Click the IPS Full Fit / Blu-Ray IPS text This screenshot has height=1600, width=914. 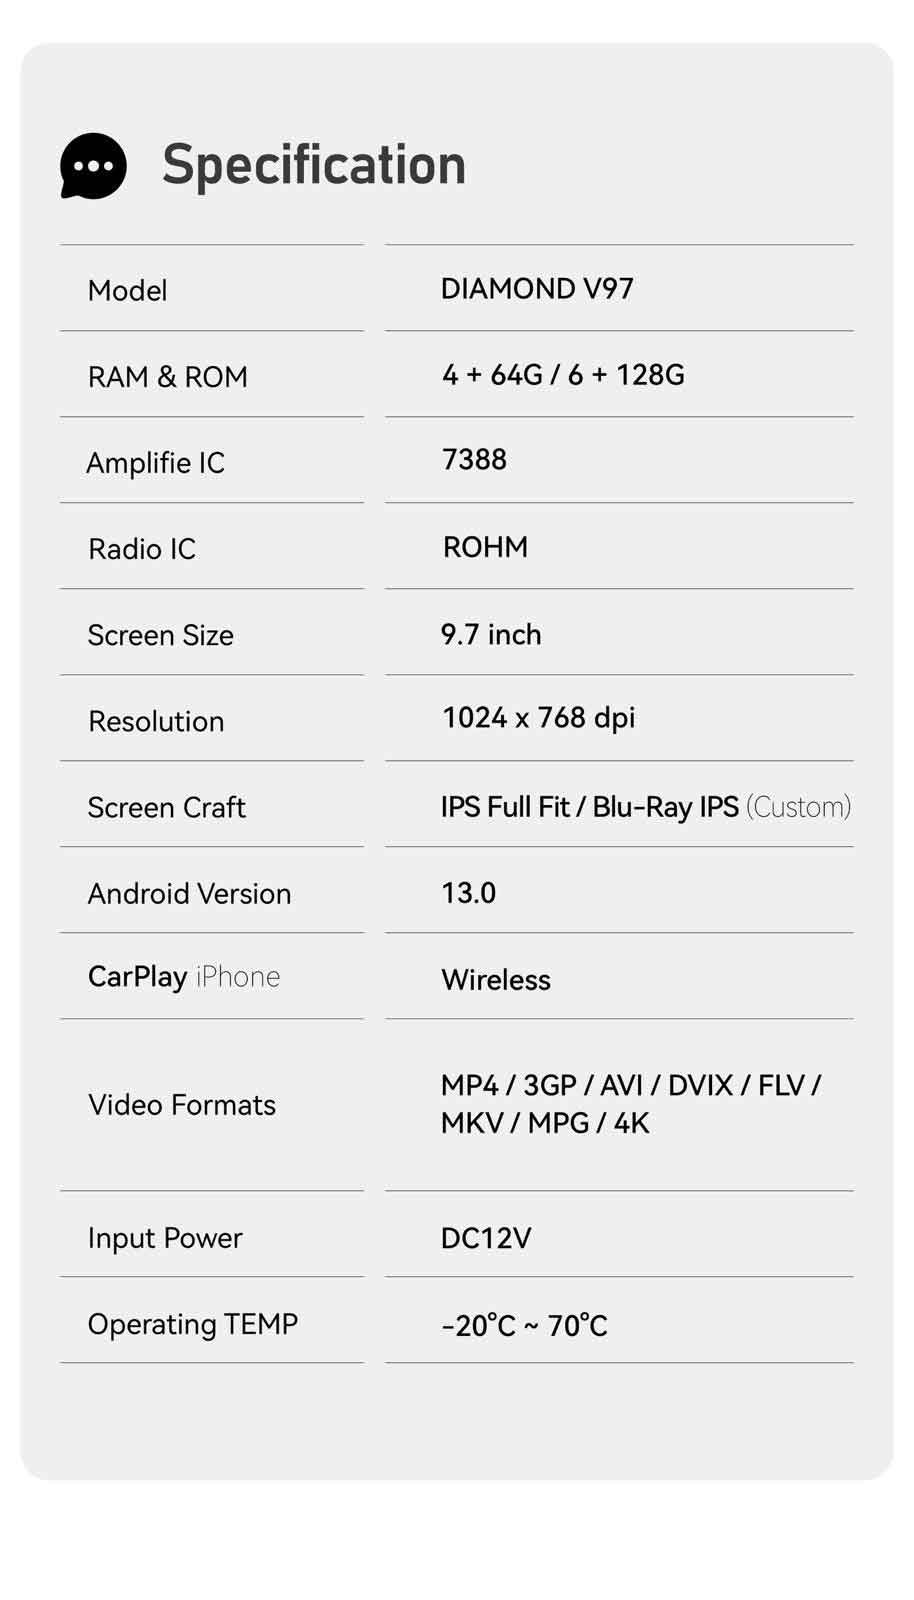590,807
